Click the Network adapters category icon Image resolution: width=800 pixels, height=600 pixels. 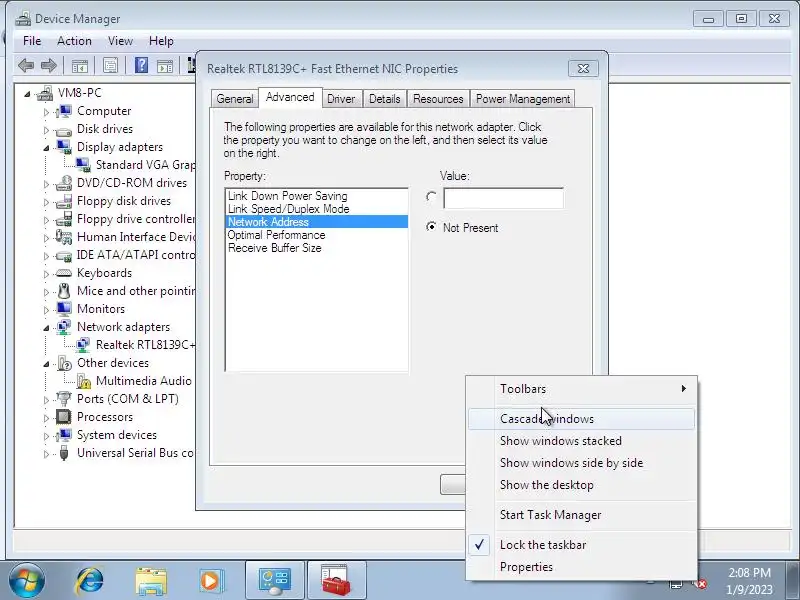pyautogui.click(x=64, y=327)
